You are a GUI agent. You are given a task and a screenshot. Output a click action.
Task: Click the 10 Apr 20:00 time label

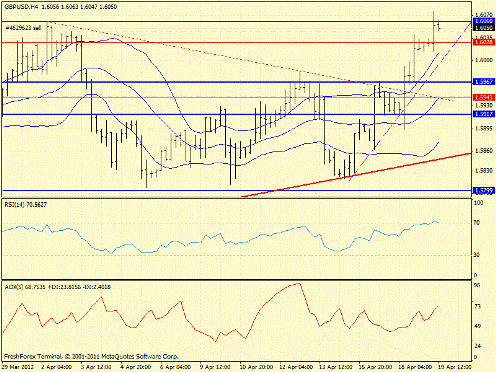[256, 367]
